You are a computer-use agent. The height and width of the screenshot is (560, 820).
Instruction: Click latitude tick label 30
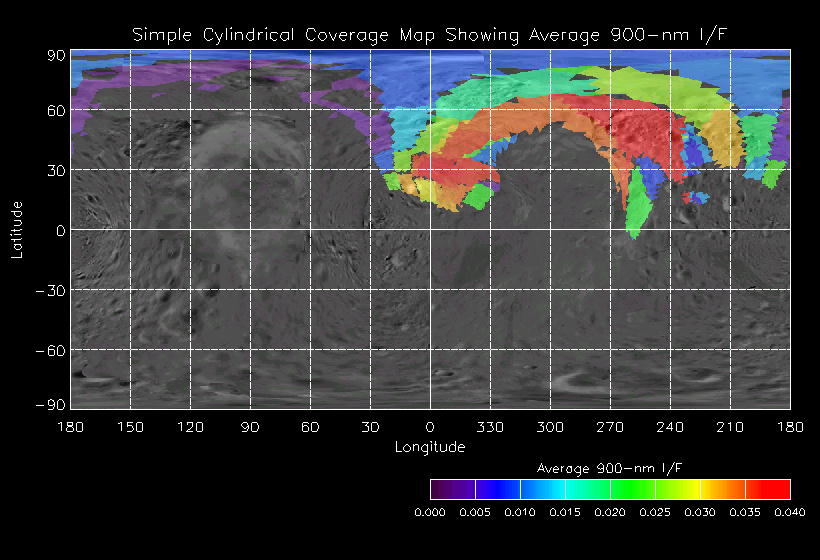(56, 170)
